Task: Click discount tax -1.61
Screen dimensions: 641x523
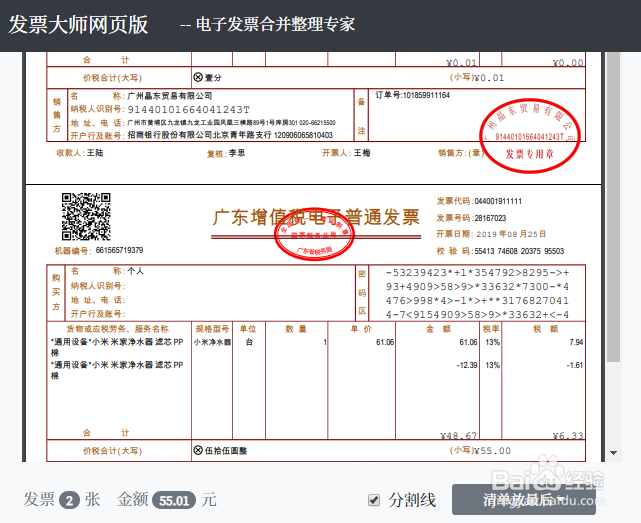Action: [574, 365]
